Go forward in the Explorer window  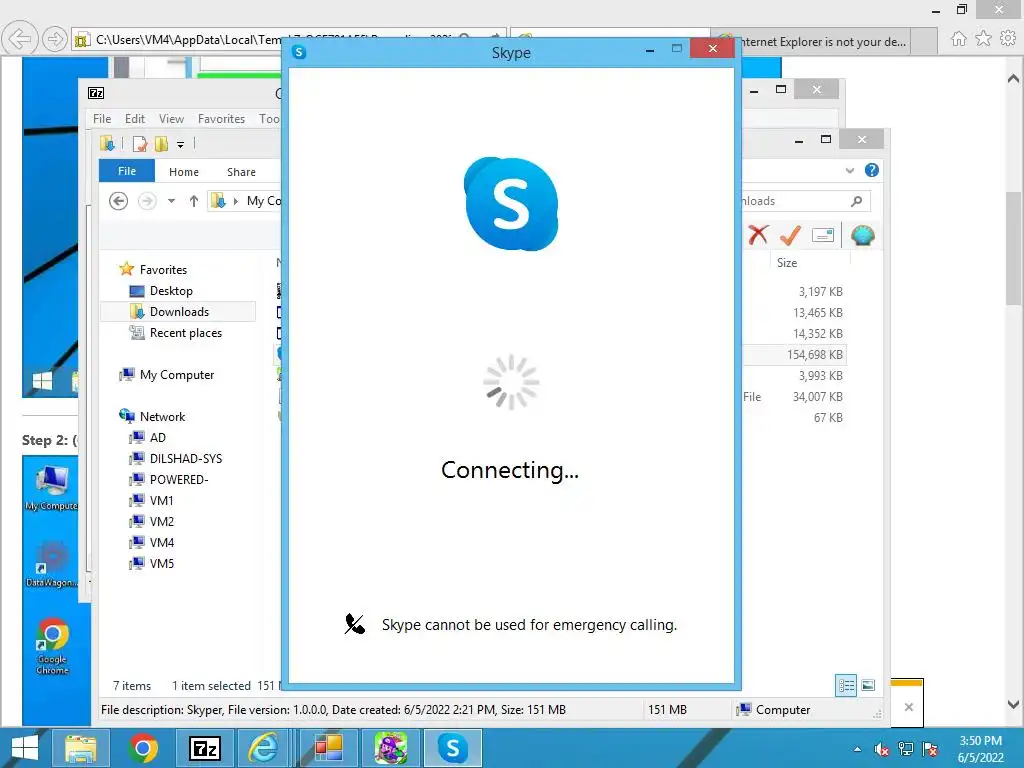[147, 200]
